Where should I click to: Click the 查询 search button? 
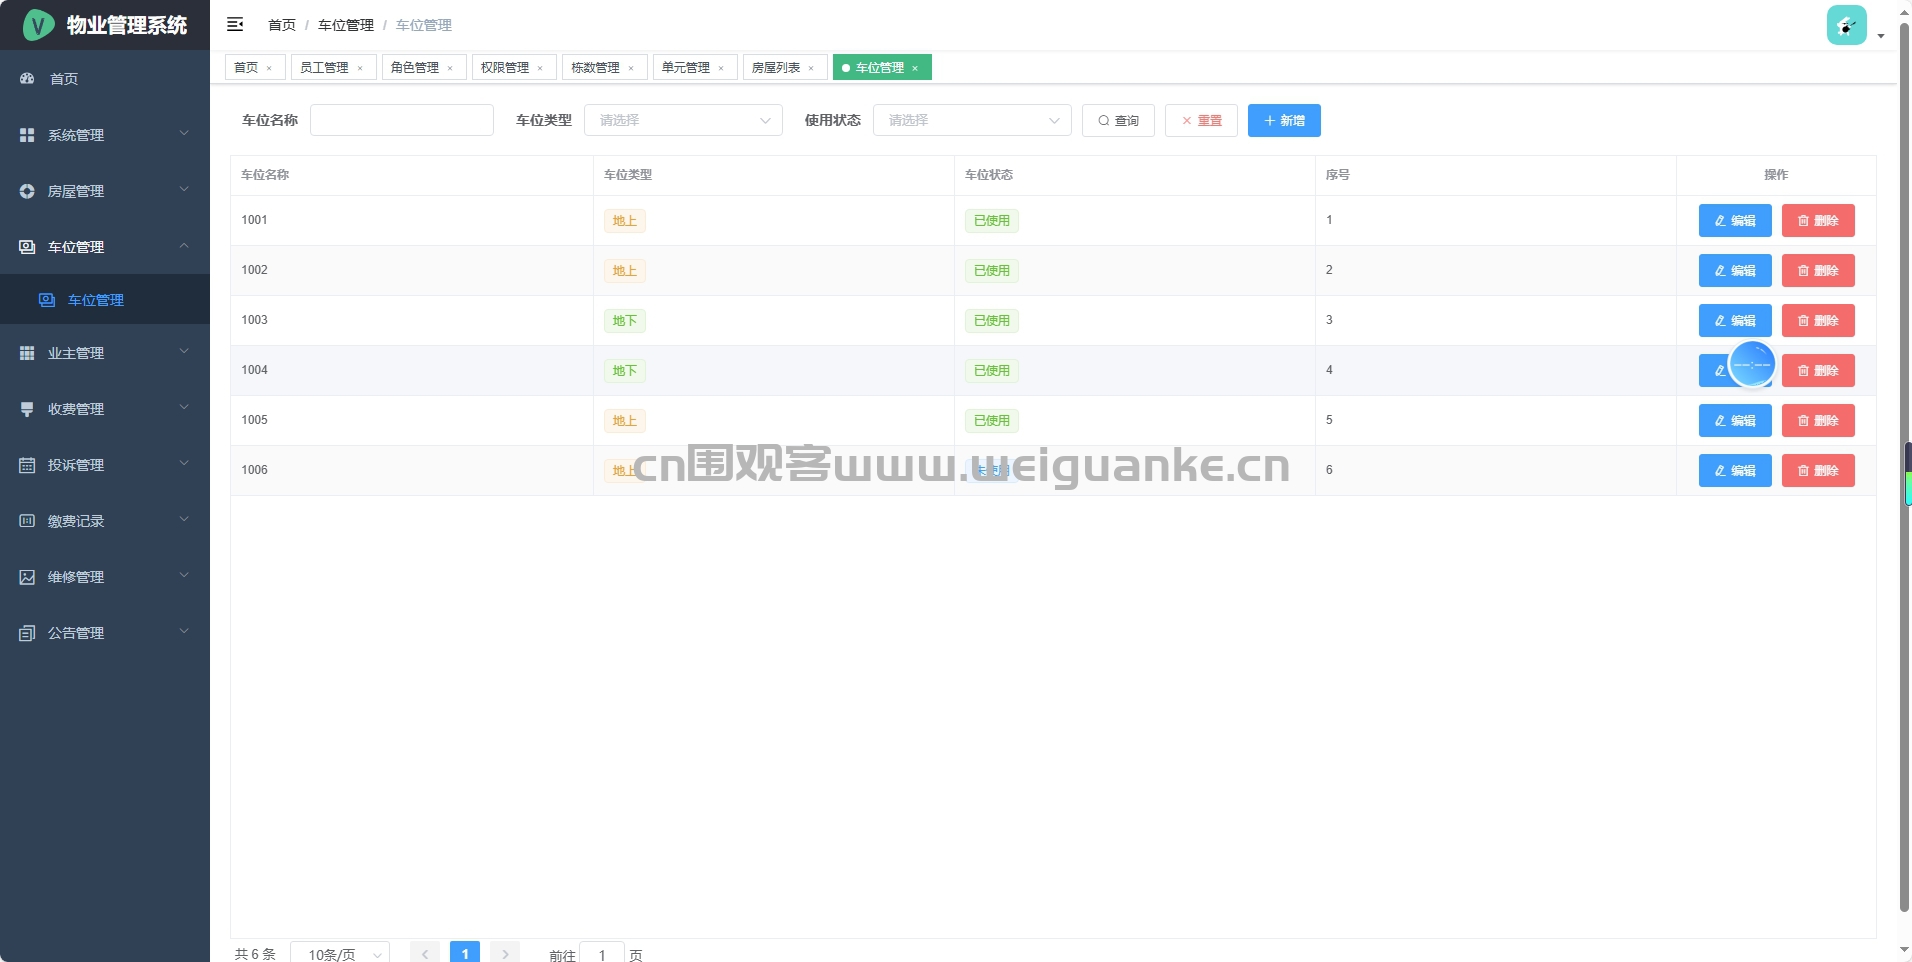pos(1118,120)
